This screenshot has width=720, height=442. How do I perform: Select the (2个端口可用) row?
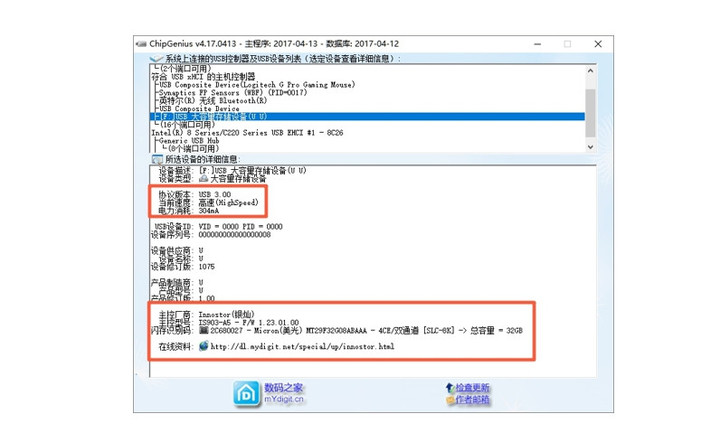pyautogui.click(x=185, y=68)
